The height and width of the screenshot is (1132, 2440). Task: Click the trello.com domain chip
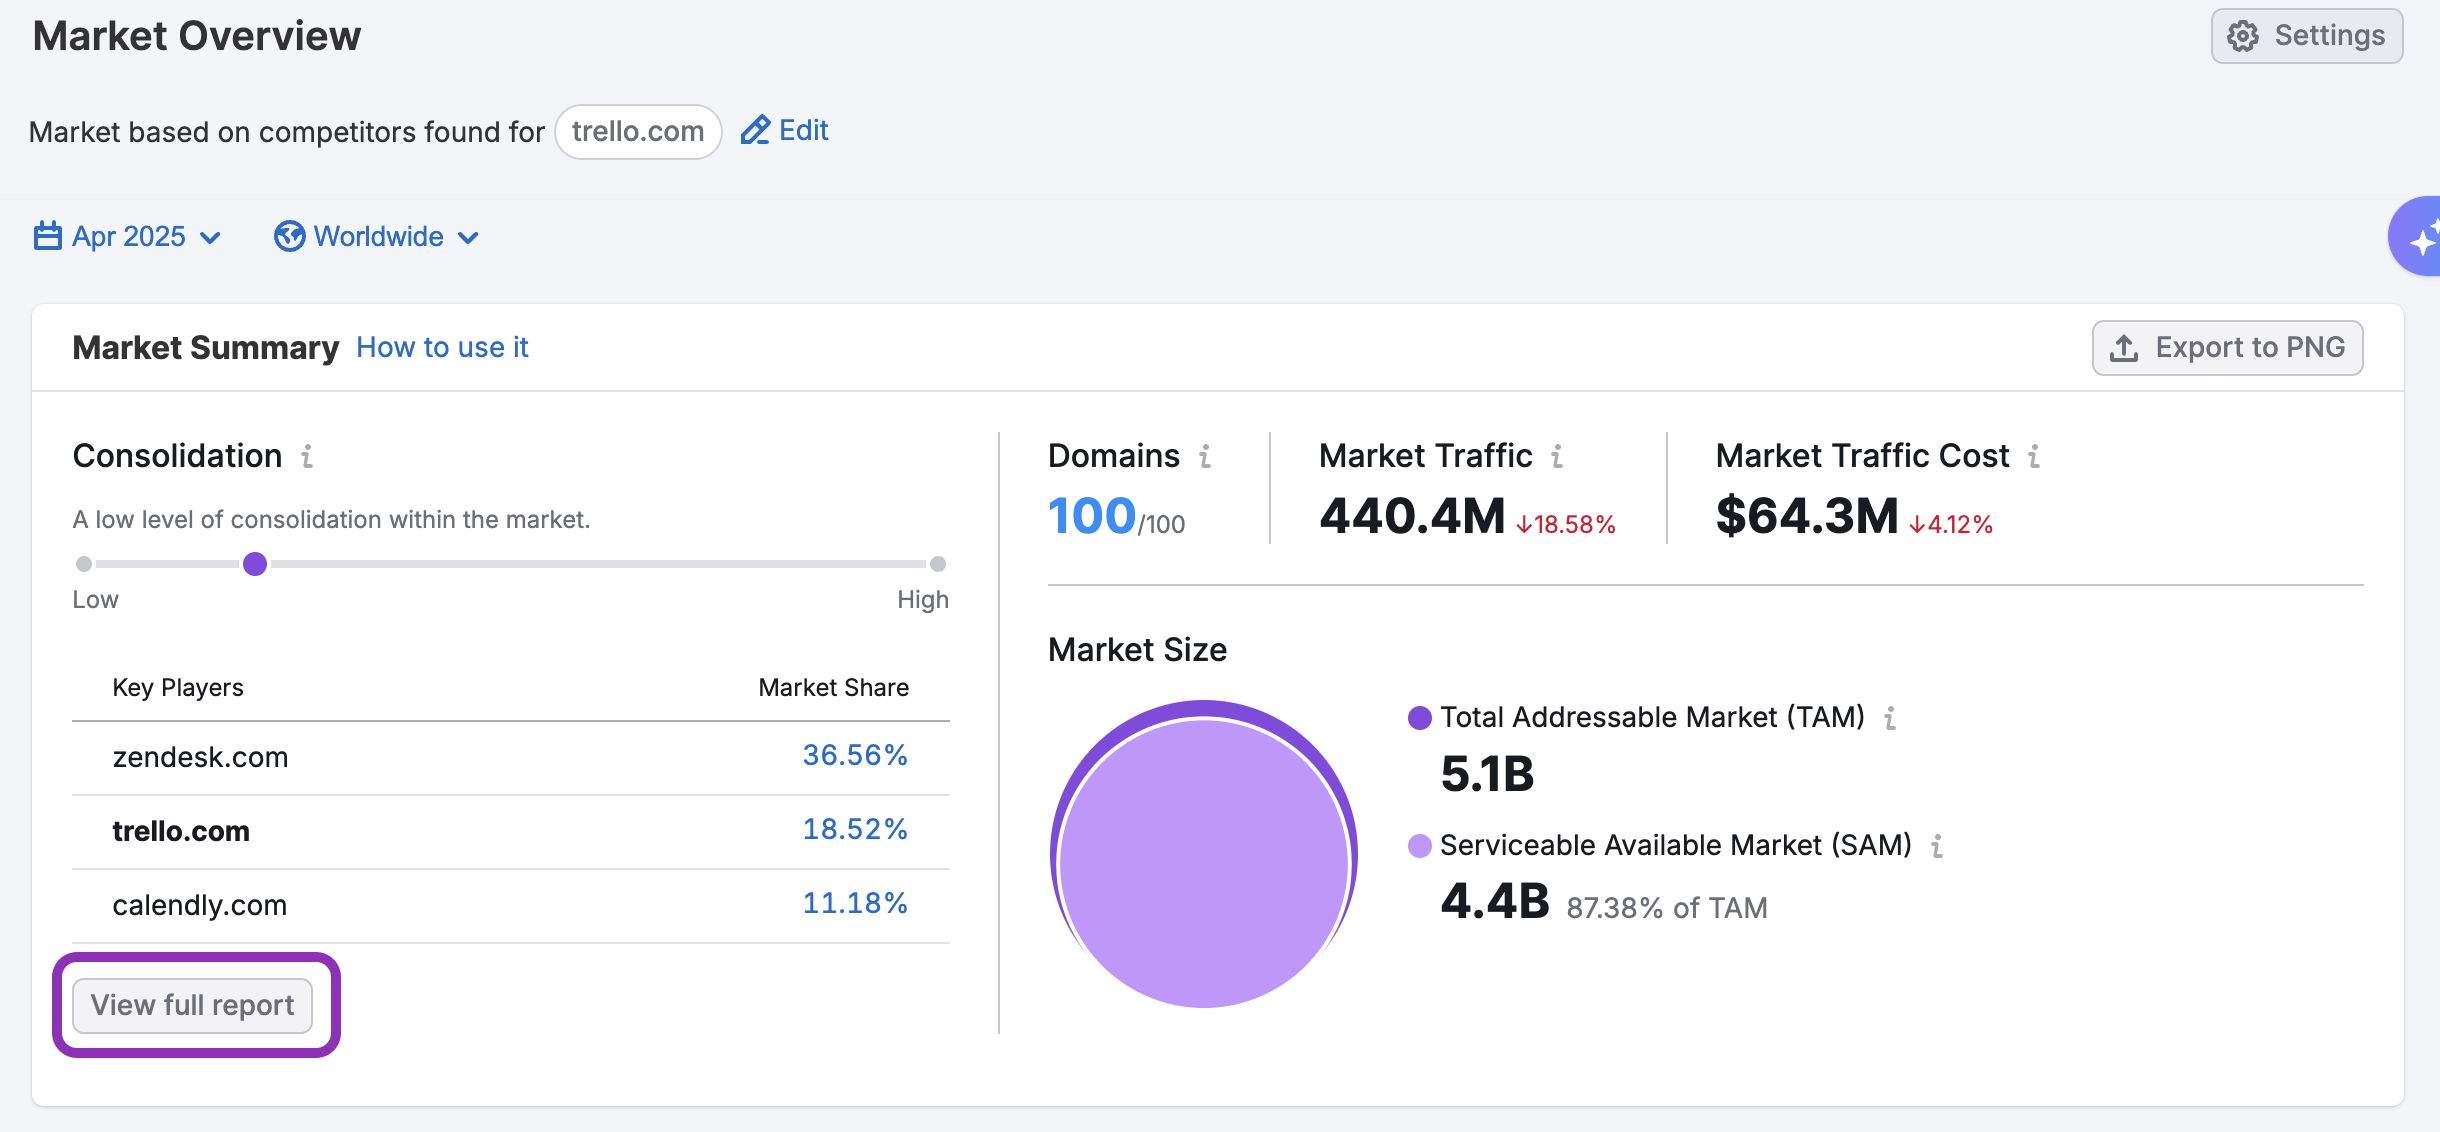(x=638, y=131)
